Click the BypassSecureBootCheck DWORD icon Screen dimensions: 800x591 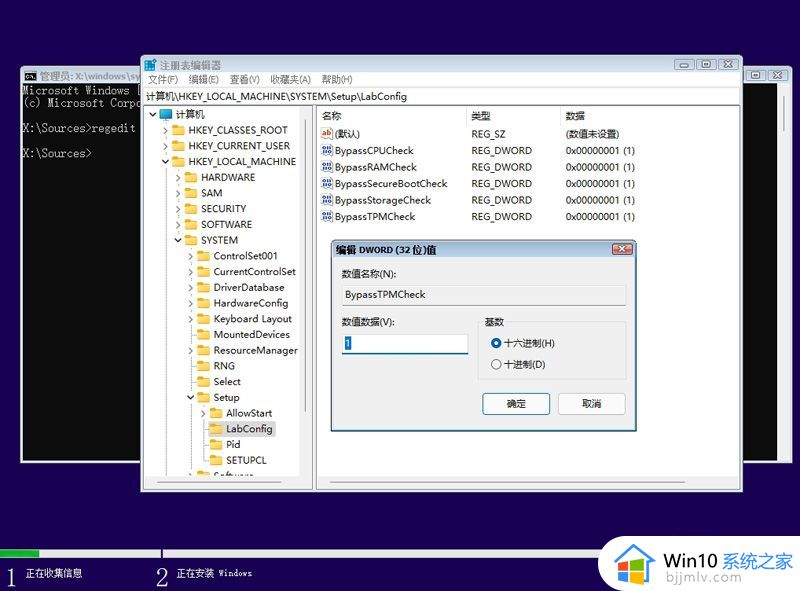coord(327,183)
